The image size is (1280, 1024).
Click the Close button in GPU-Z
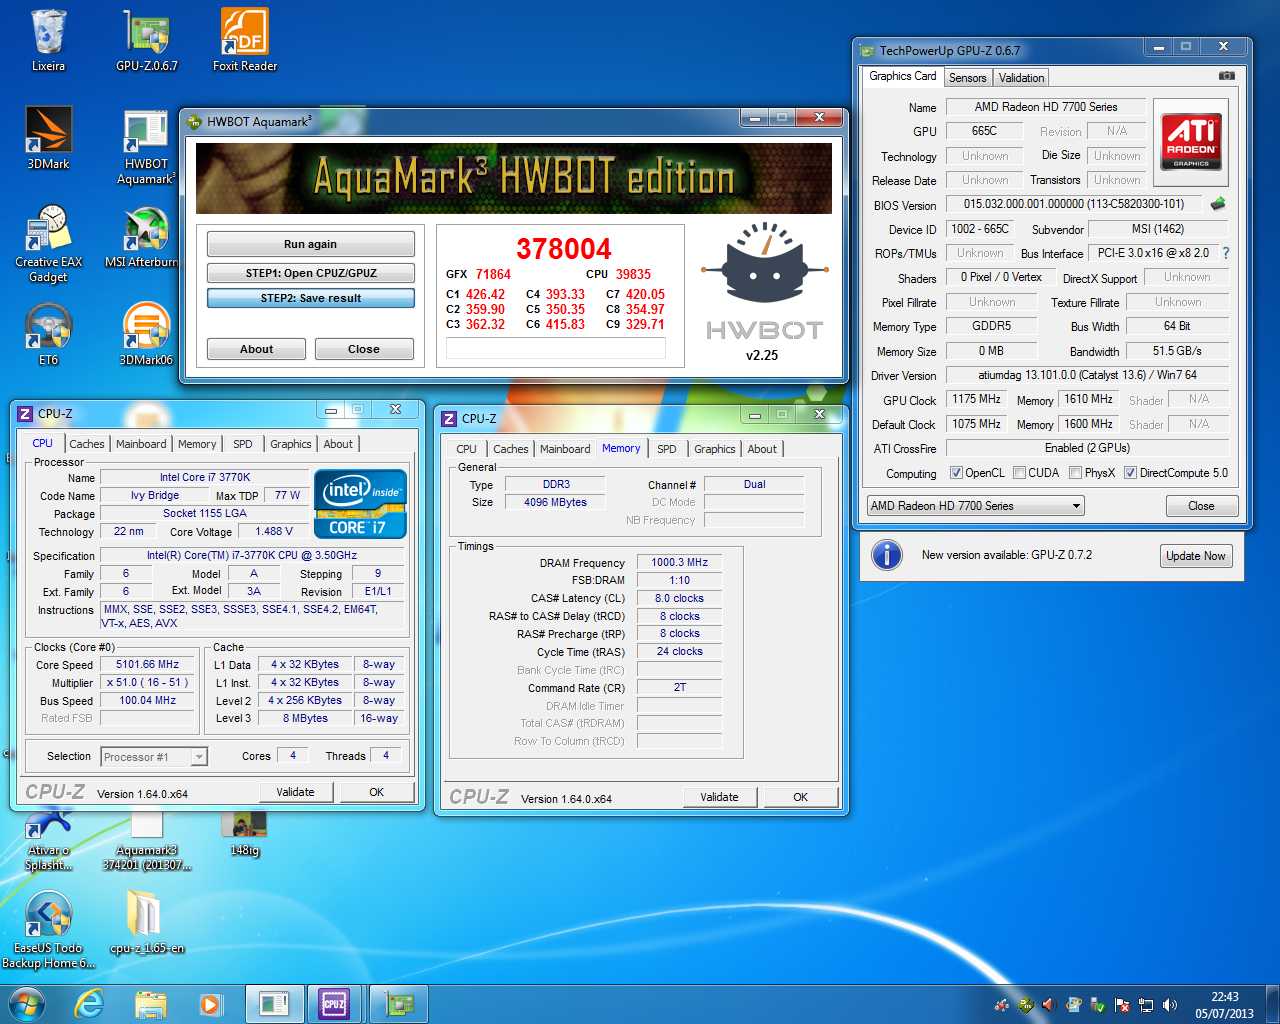[1202, 506]
